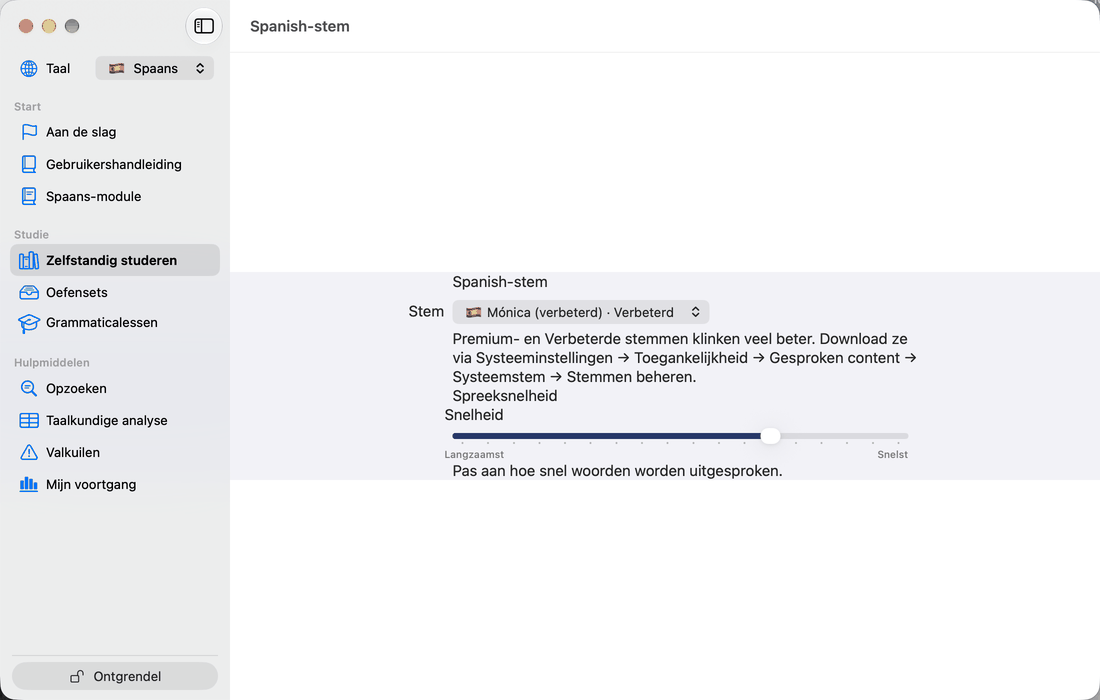This screenshot has width=1100, height=700.
Task: Select the Spaans-module icon
Action: [29, 196]
